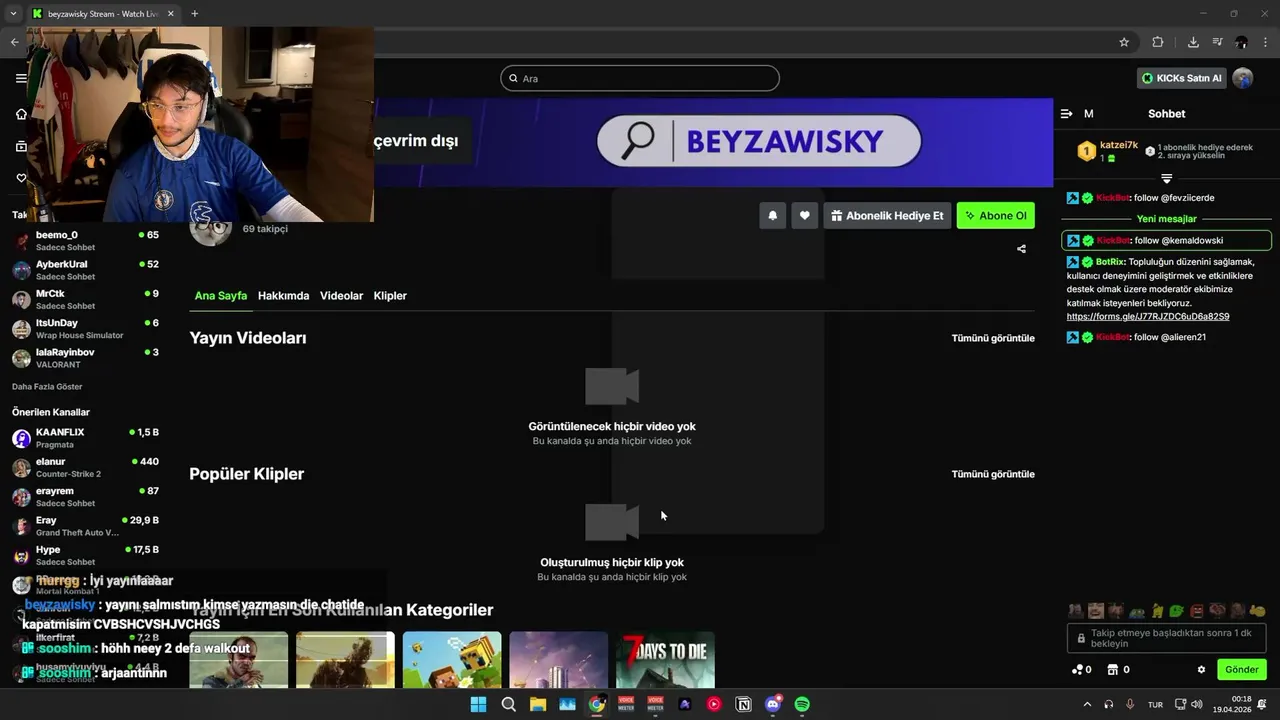Open erayrem recommended channel
This screenshot has width=1280, height=720.
coord(85,497)
